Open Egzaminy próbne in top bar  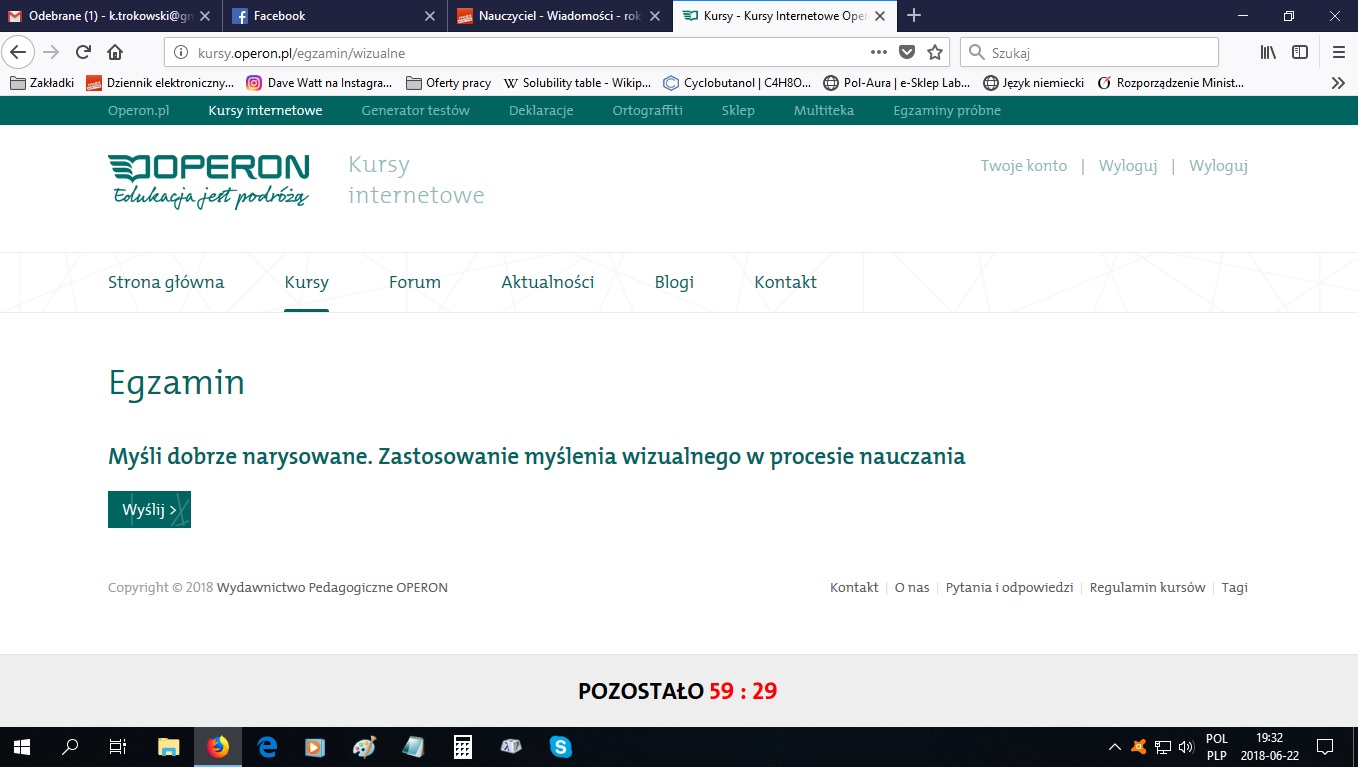(x=947, y=111)
